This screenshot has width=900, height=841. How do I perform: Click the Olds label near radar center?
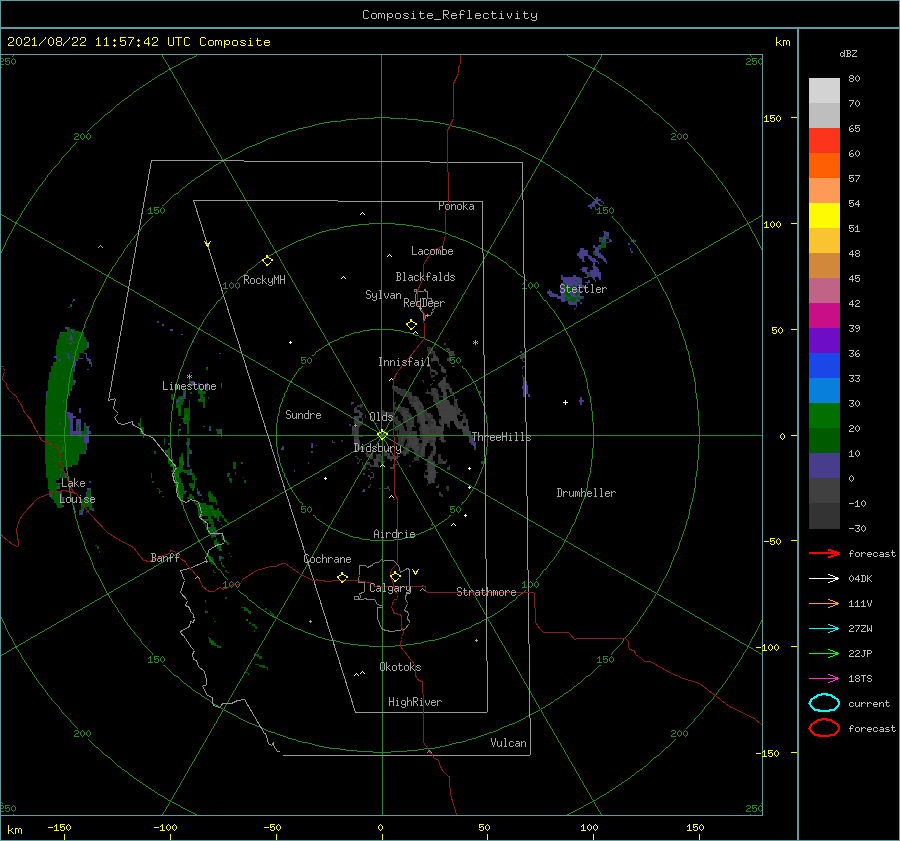[381, 417]
